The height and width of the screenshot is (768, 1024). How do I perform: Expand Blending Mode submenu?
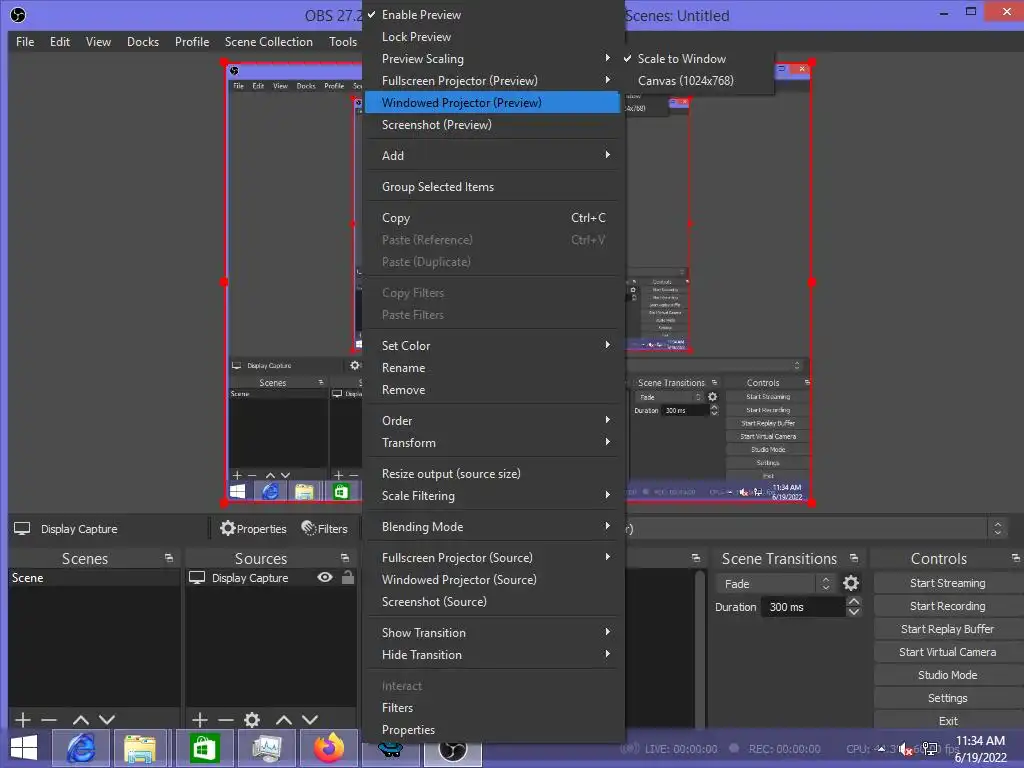click(491, 526)
